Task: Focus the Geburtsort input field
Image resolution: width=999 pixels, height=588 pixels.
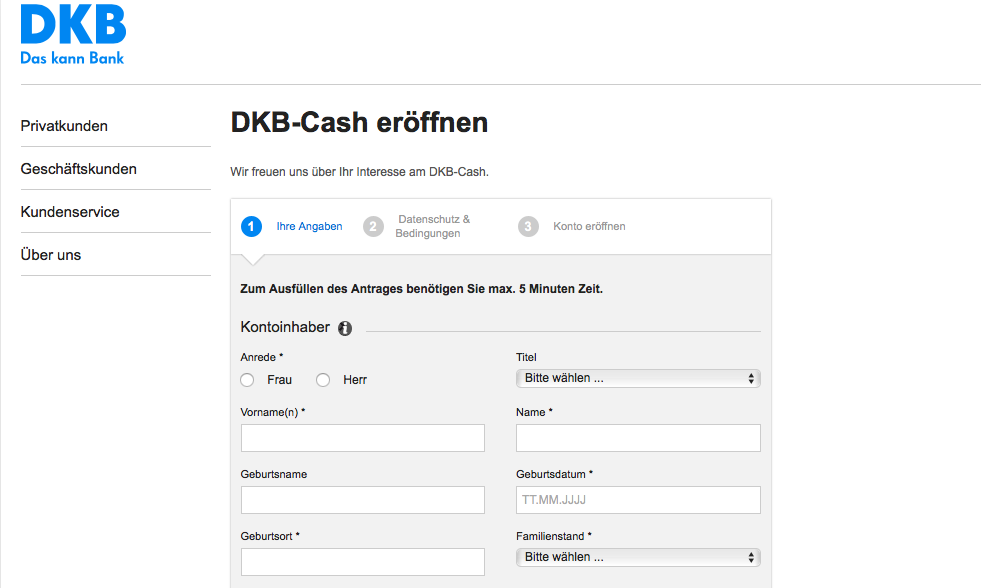Action: click(363, 562)
